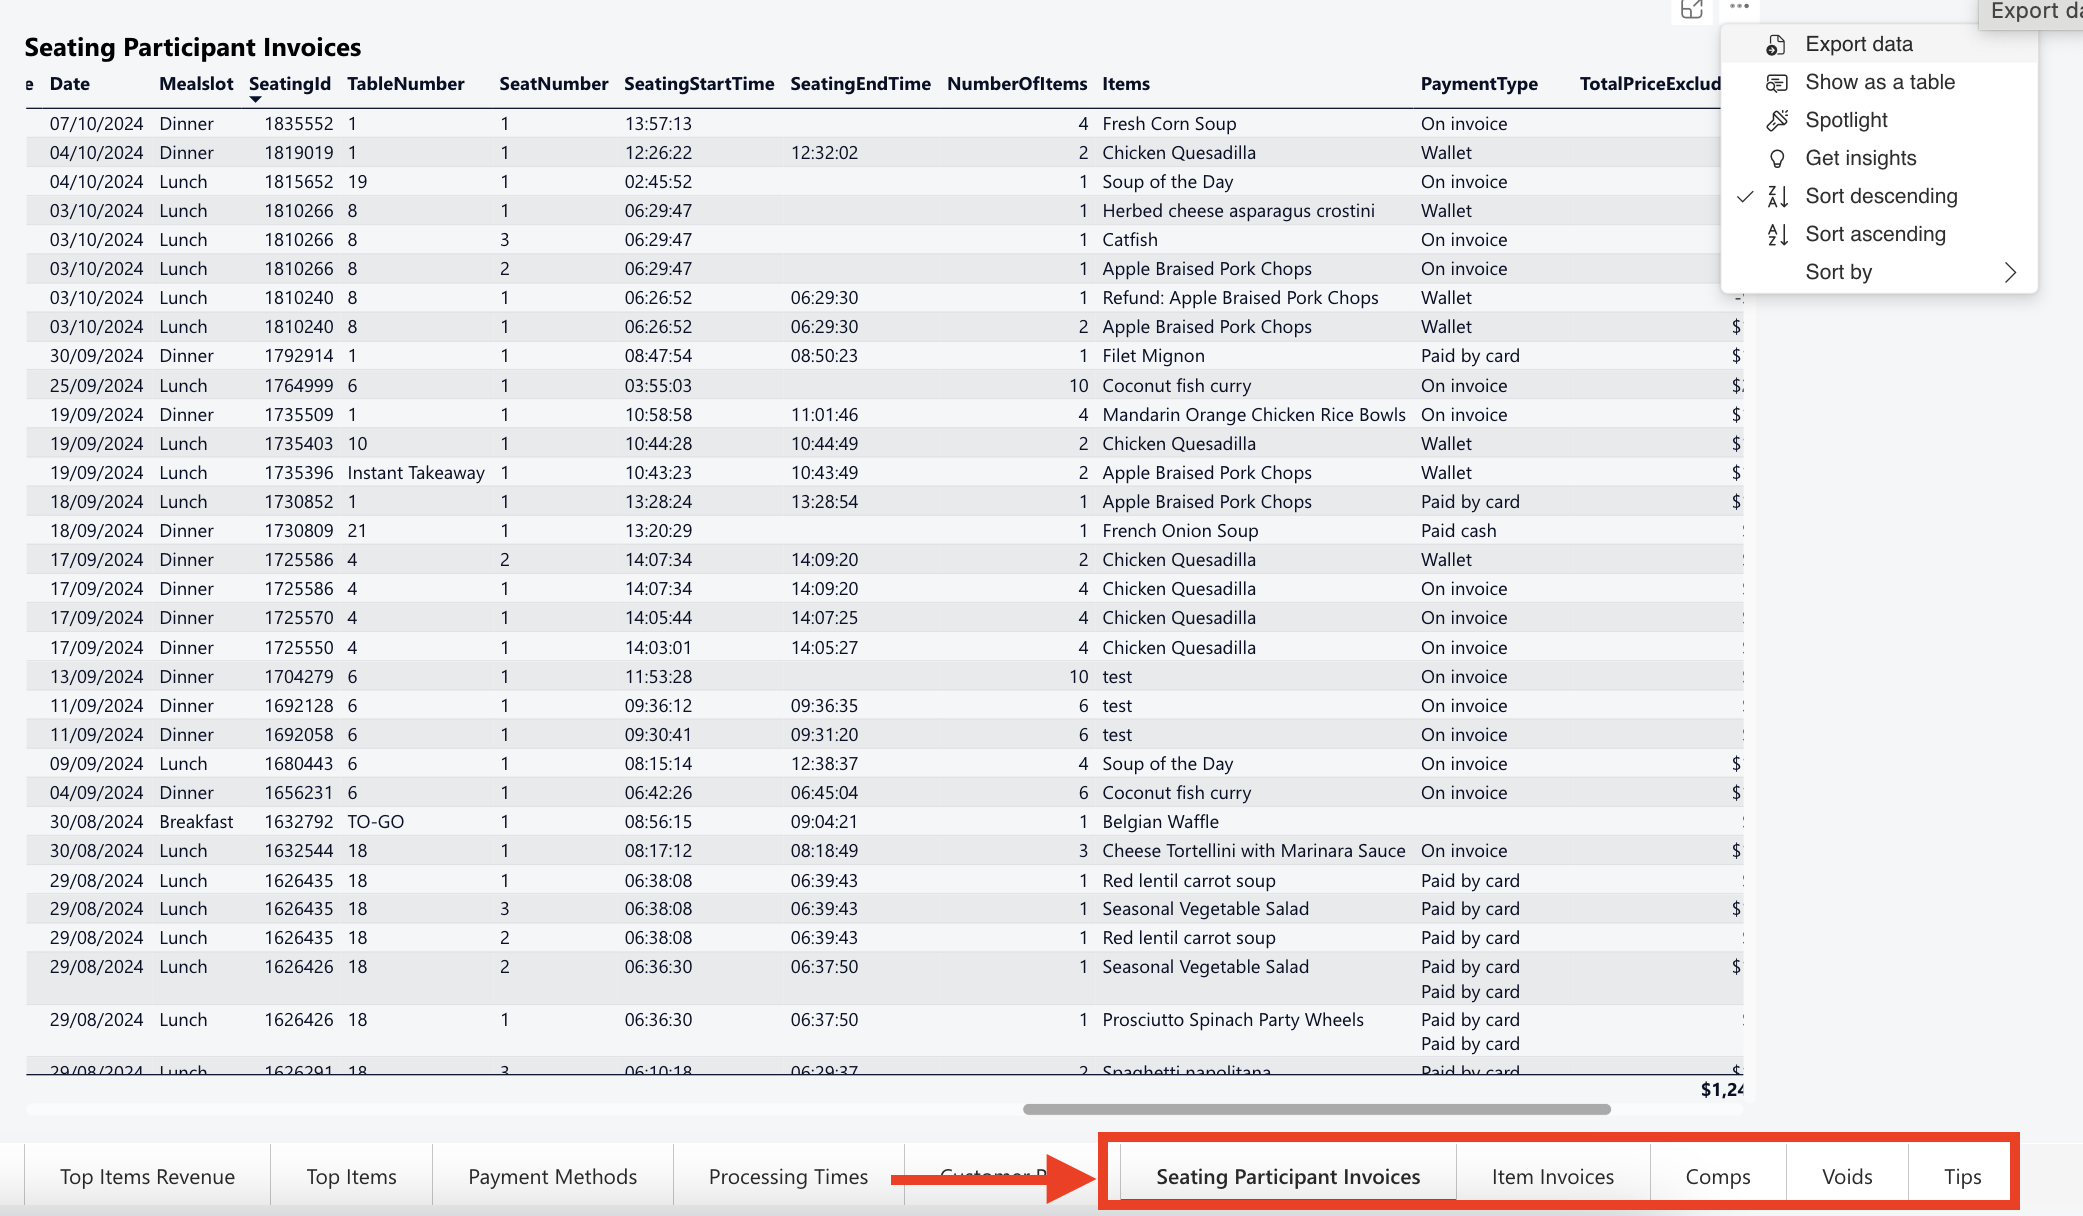
Task: Open the Comps tab
Action: [x=1718, y=1177]
